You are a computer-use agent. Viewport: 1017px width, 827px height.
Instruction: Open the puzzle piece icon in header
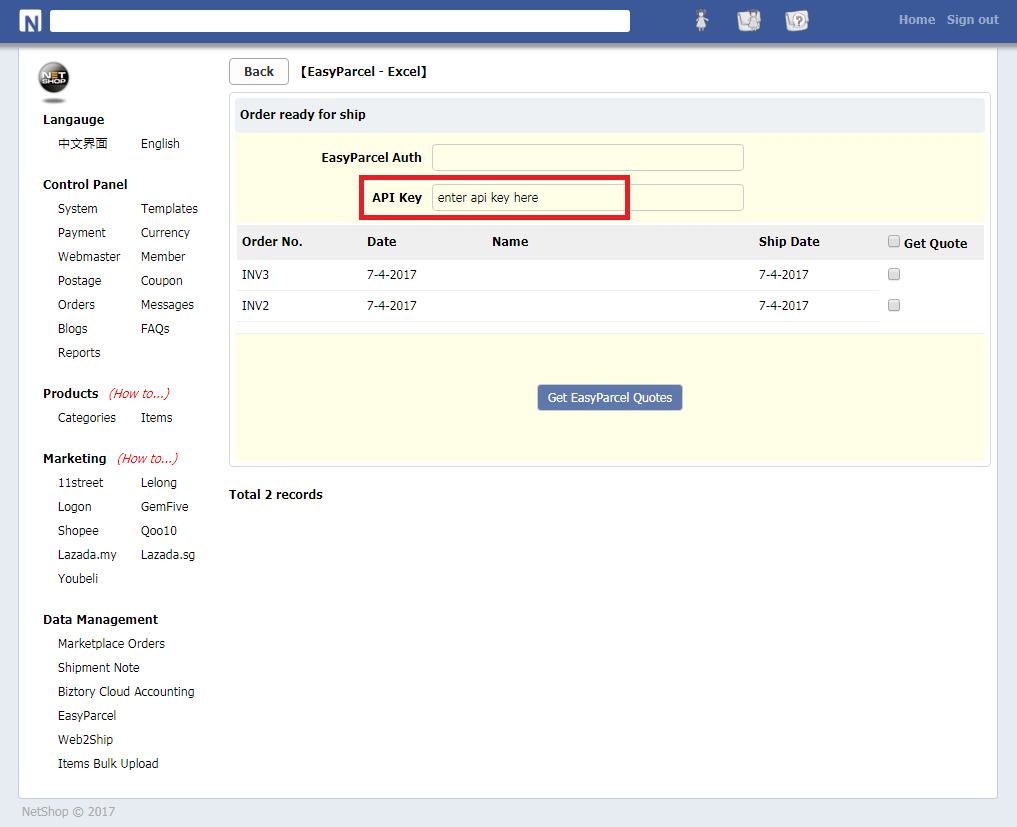click(x=748, y=21)
